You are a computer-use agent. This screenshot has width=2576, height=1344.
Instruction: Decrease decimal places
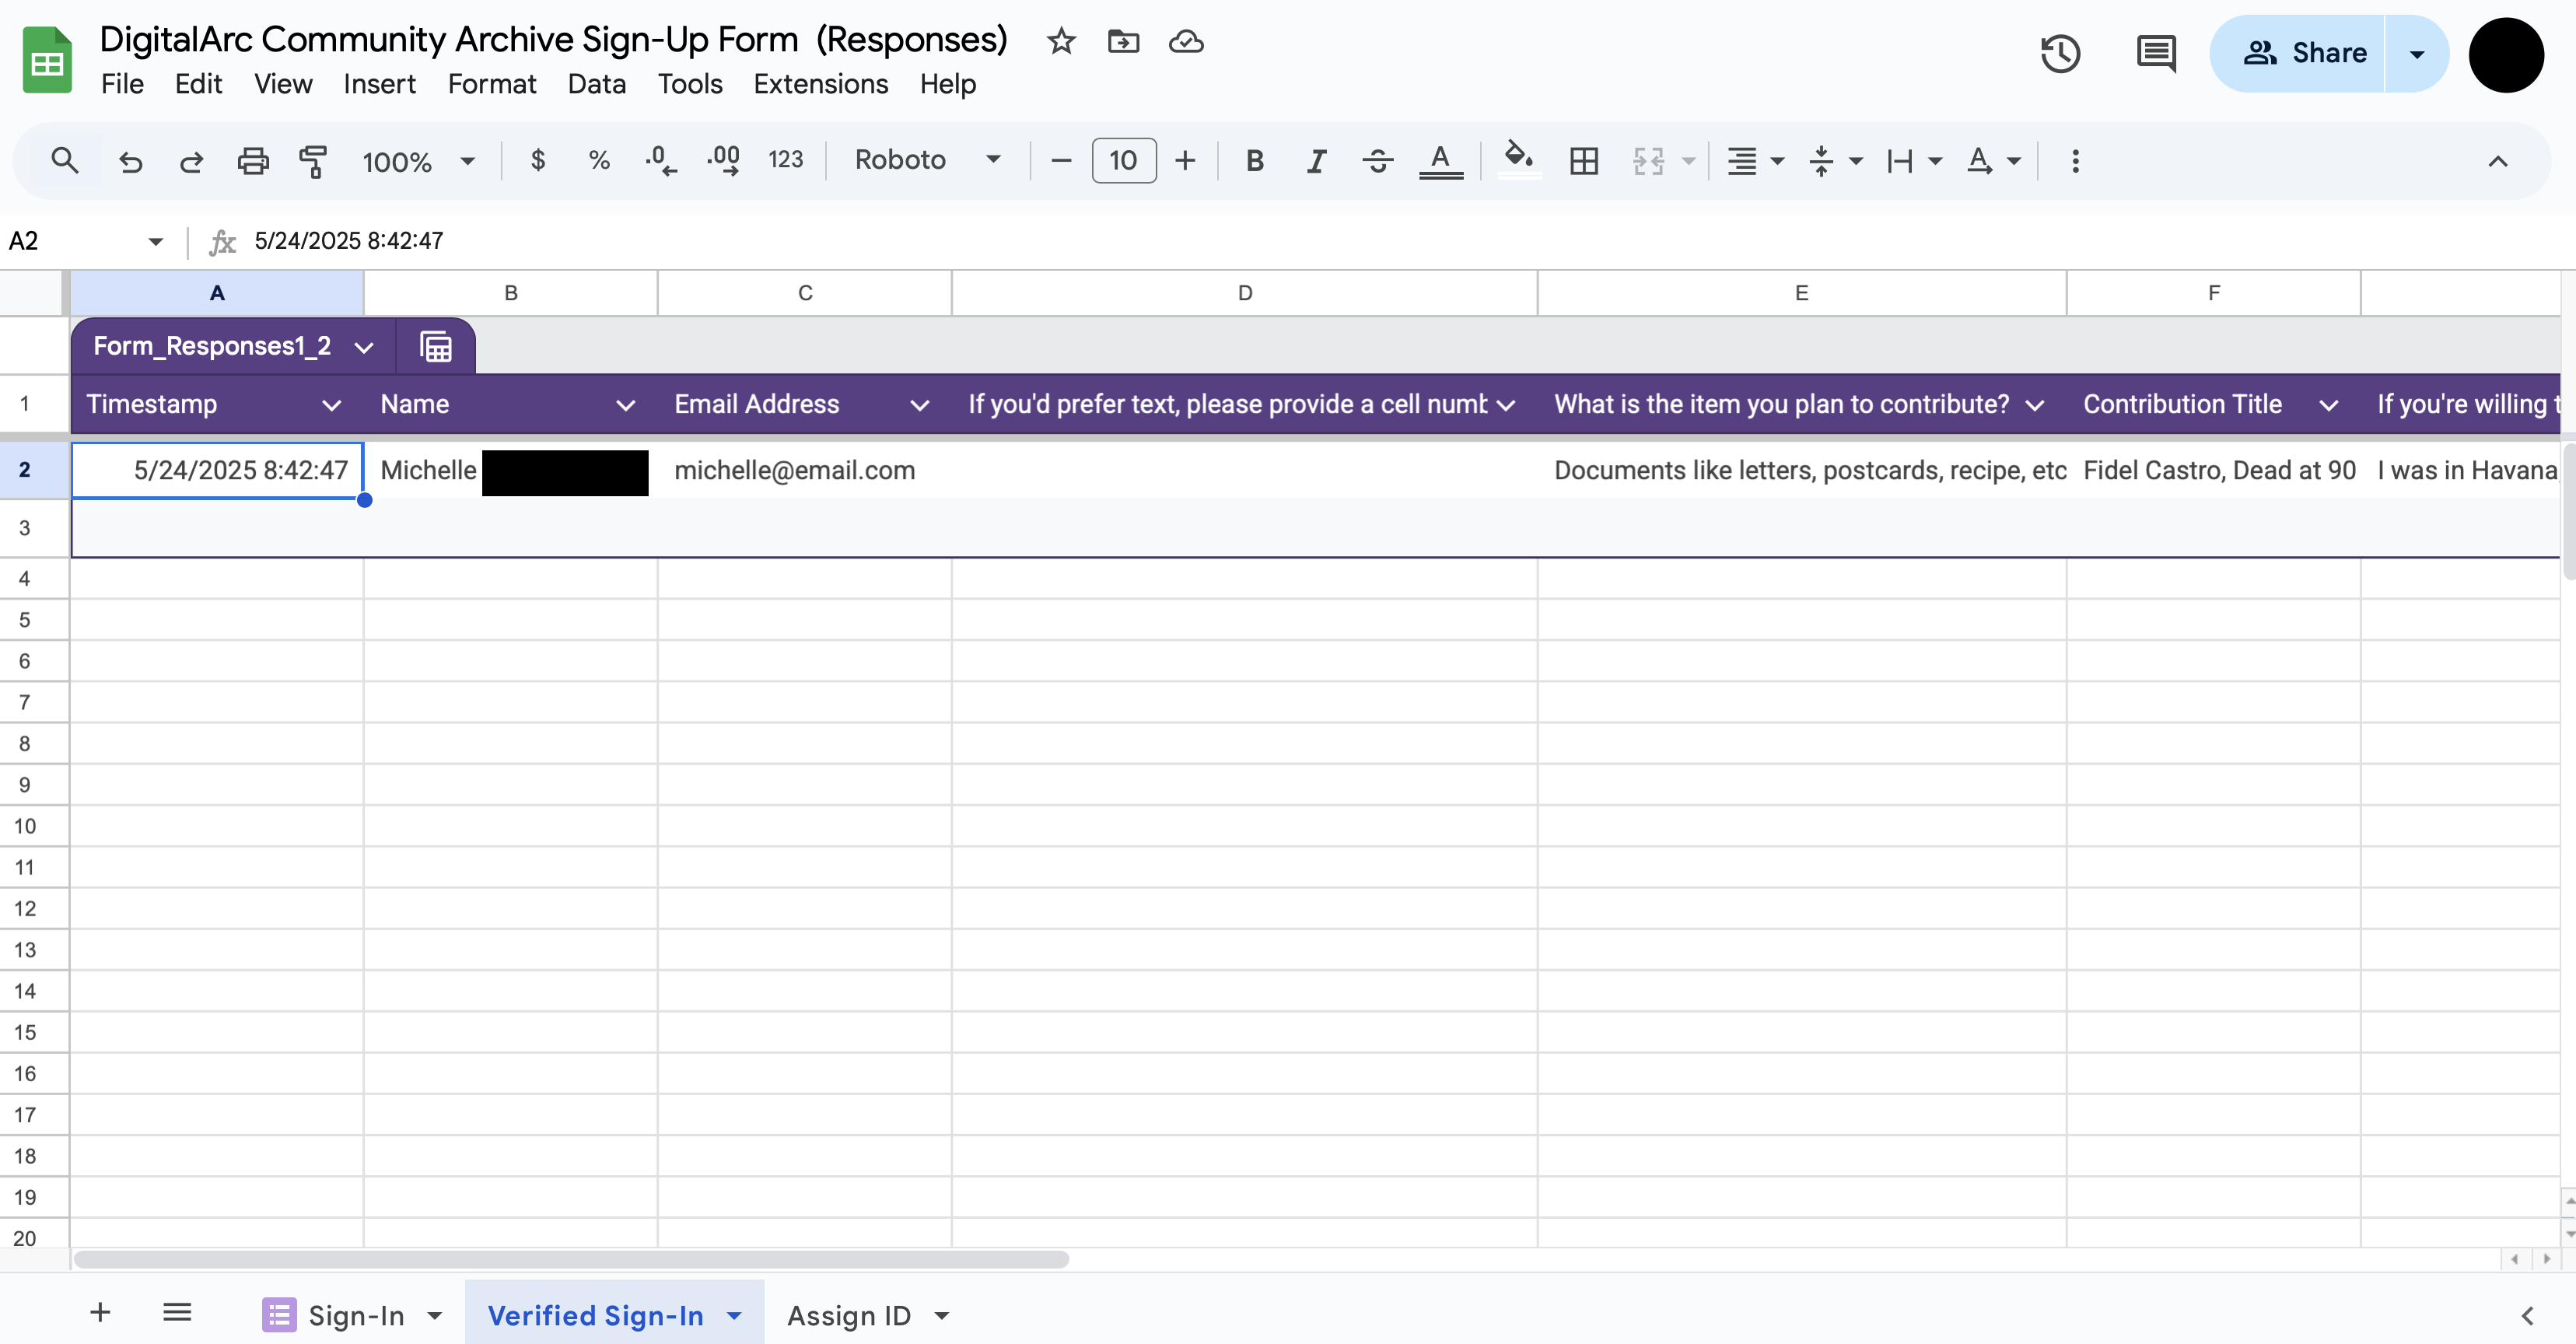[x=660, y=160]
